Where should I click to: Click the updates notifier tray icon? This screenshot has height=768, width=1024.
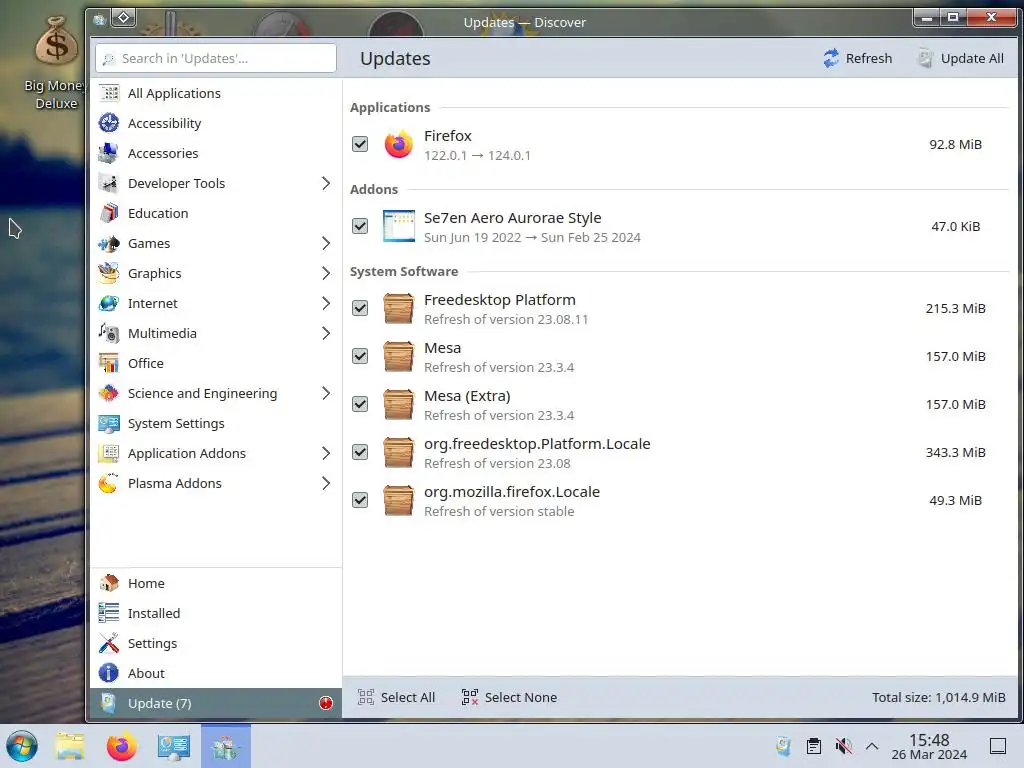pyautogui.click(x=783, y=746)
